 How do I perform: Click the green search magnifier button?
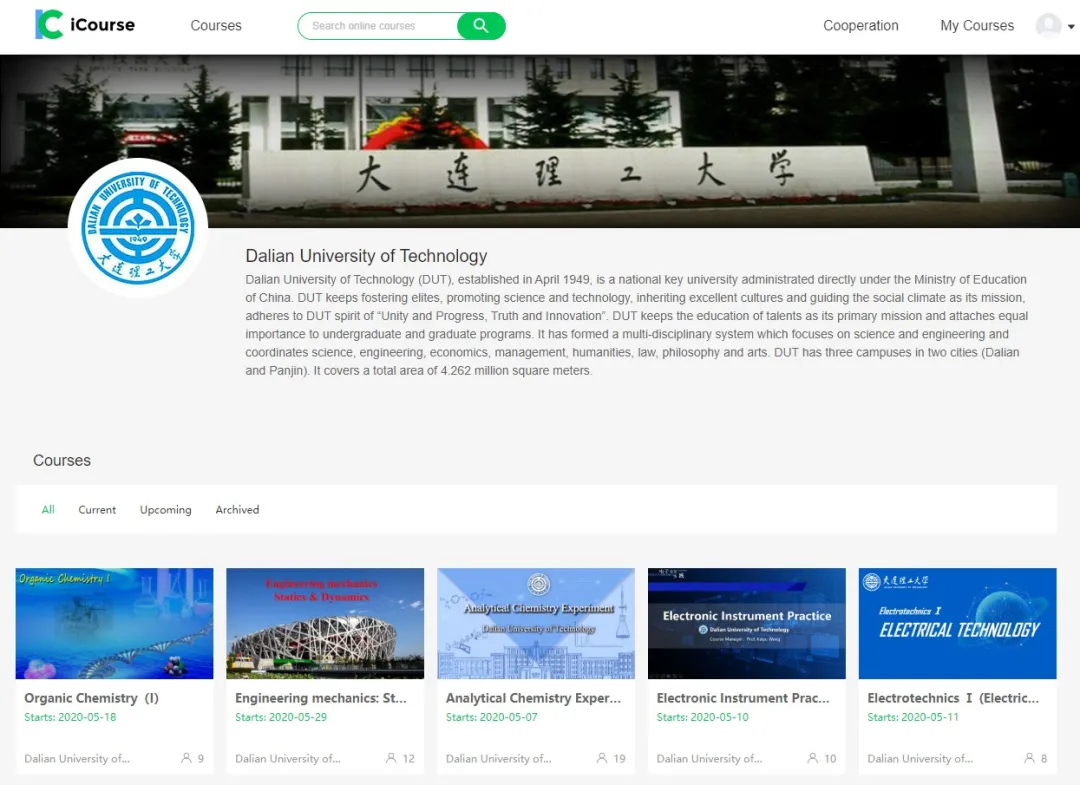(481, 26)
